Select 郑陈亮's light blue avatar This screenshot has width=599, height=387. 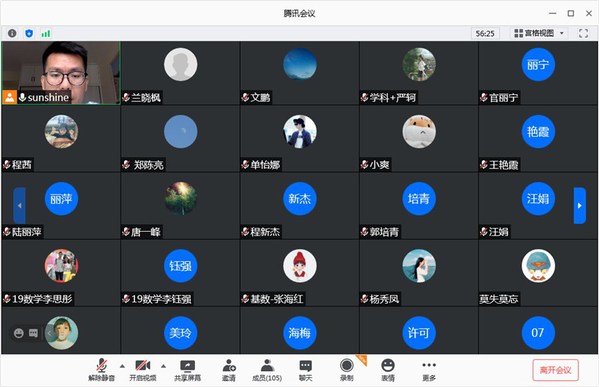[x=180, y=131]
